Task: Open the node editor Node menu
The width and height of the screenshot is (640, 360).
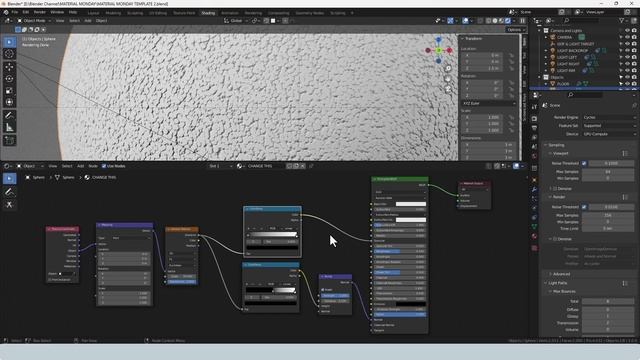Action: [x=93, y=166]
